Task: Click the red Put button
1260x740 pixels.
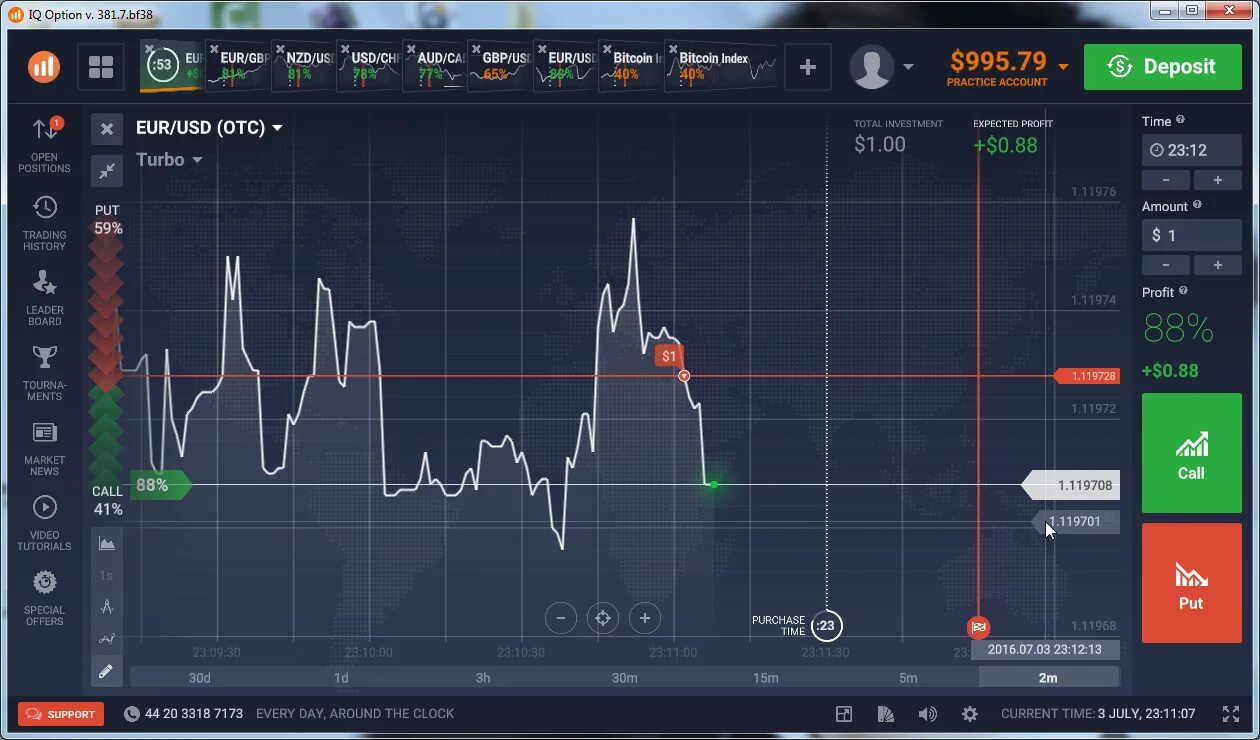Action: point(1192,583)
